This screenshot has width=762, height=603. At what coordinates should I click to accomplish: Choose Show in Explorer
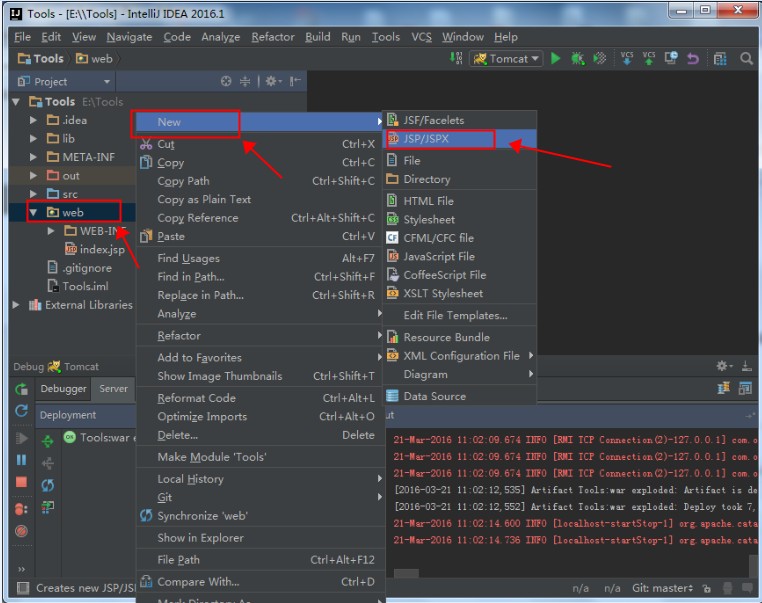(x=260, y=538)
